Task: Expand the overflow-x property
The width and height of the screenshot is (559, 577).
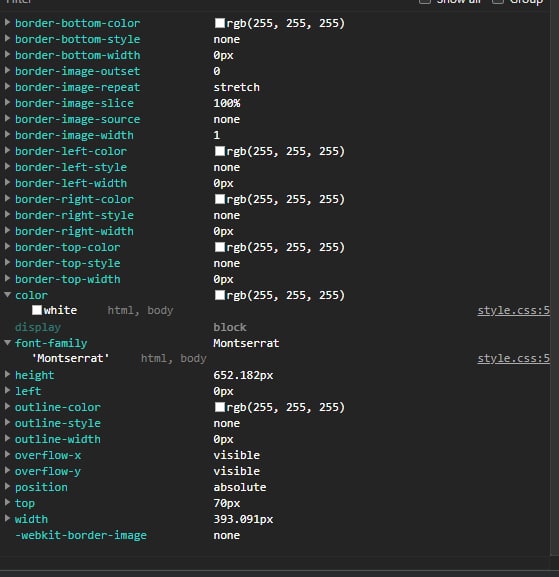Action: (x=7, y=454)
